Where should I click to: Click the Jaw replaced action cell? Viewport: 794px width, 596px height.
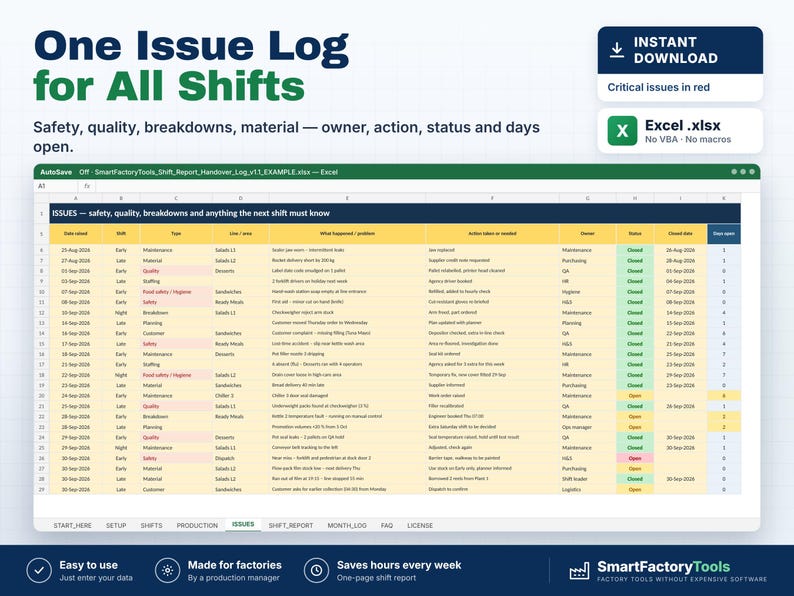pos(492,250)
